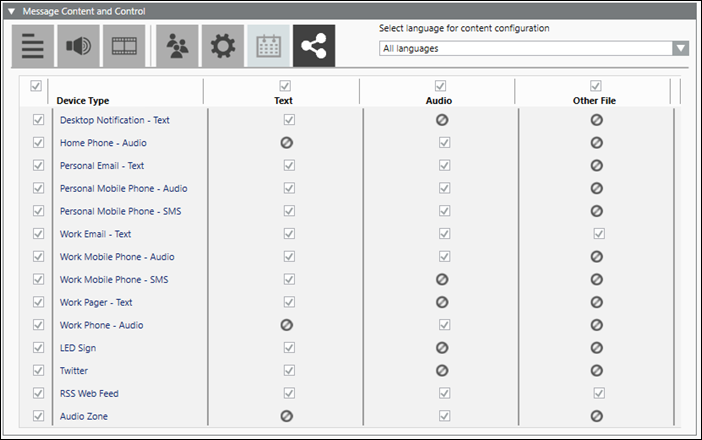Screen dimensions: 702x440
Task: Toggle Audio checkbox for RSS Web Feed
Action: click(x=441, y=393)
